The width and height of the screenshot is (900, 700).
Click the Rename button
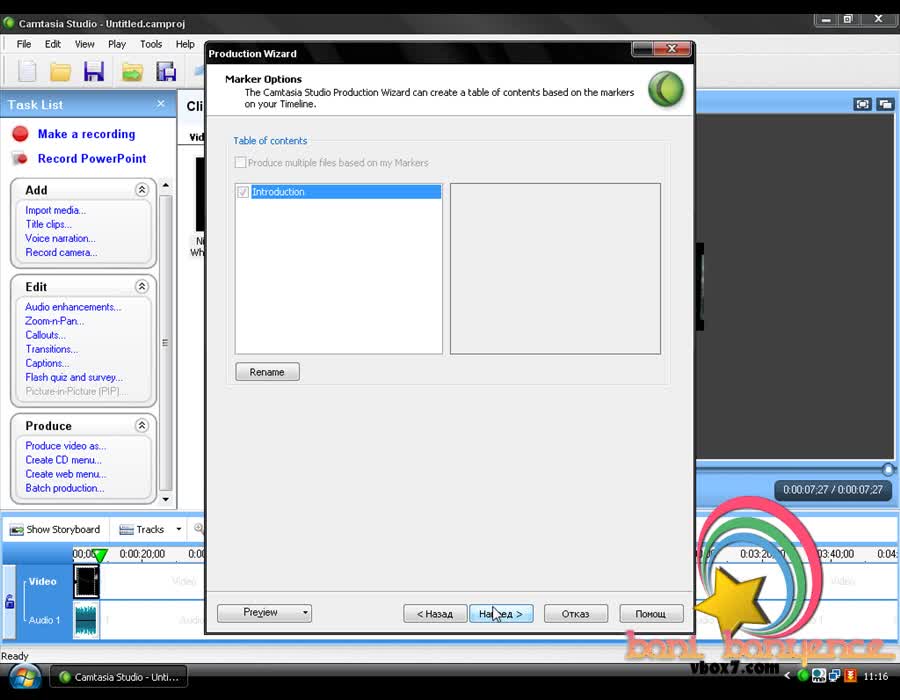coord(267,372)
